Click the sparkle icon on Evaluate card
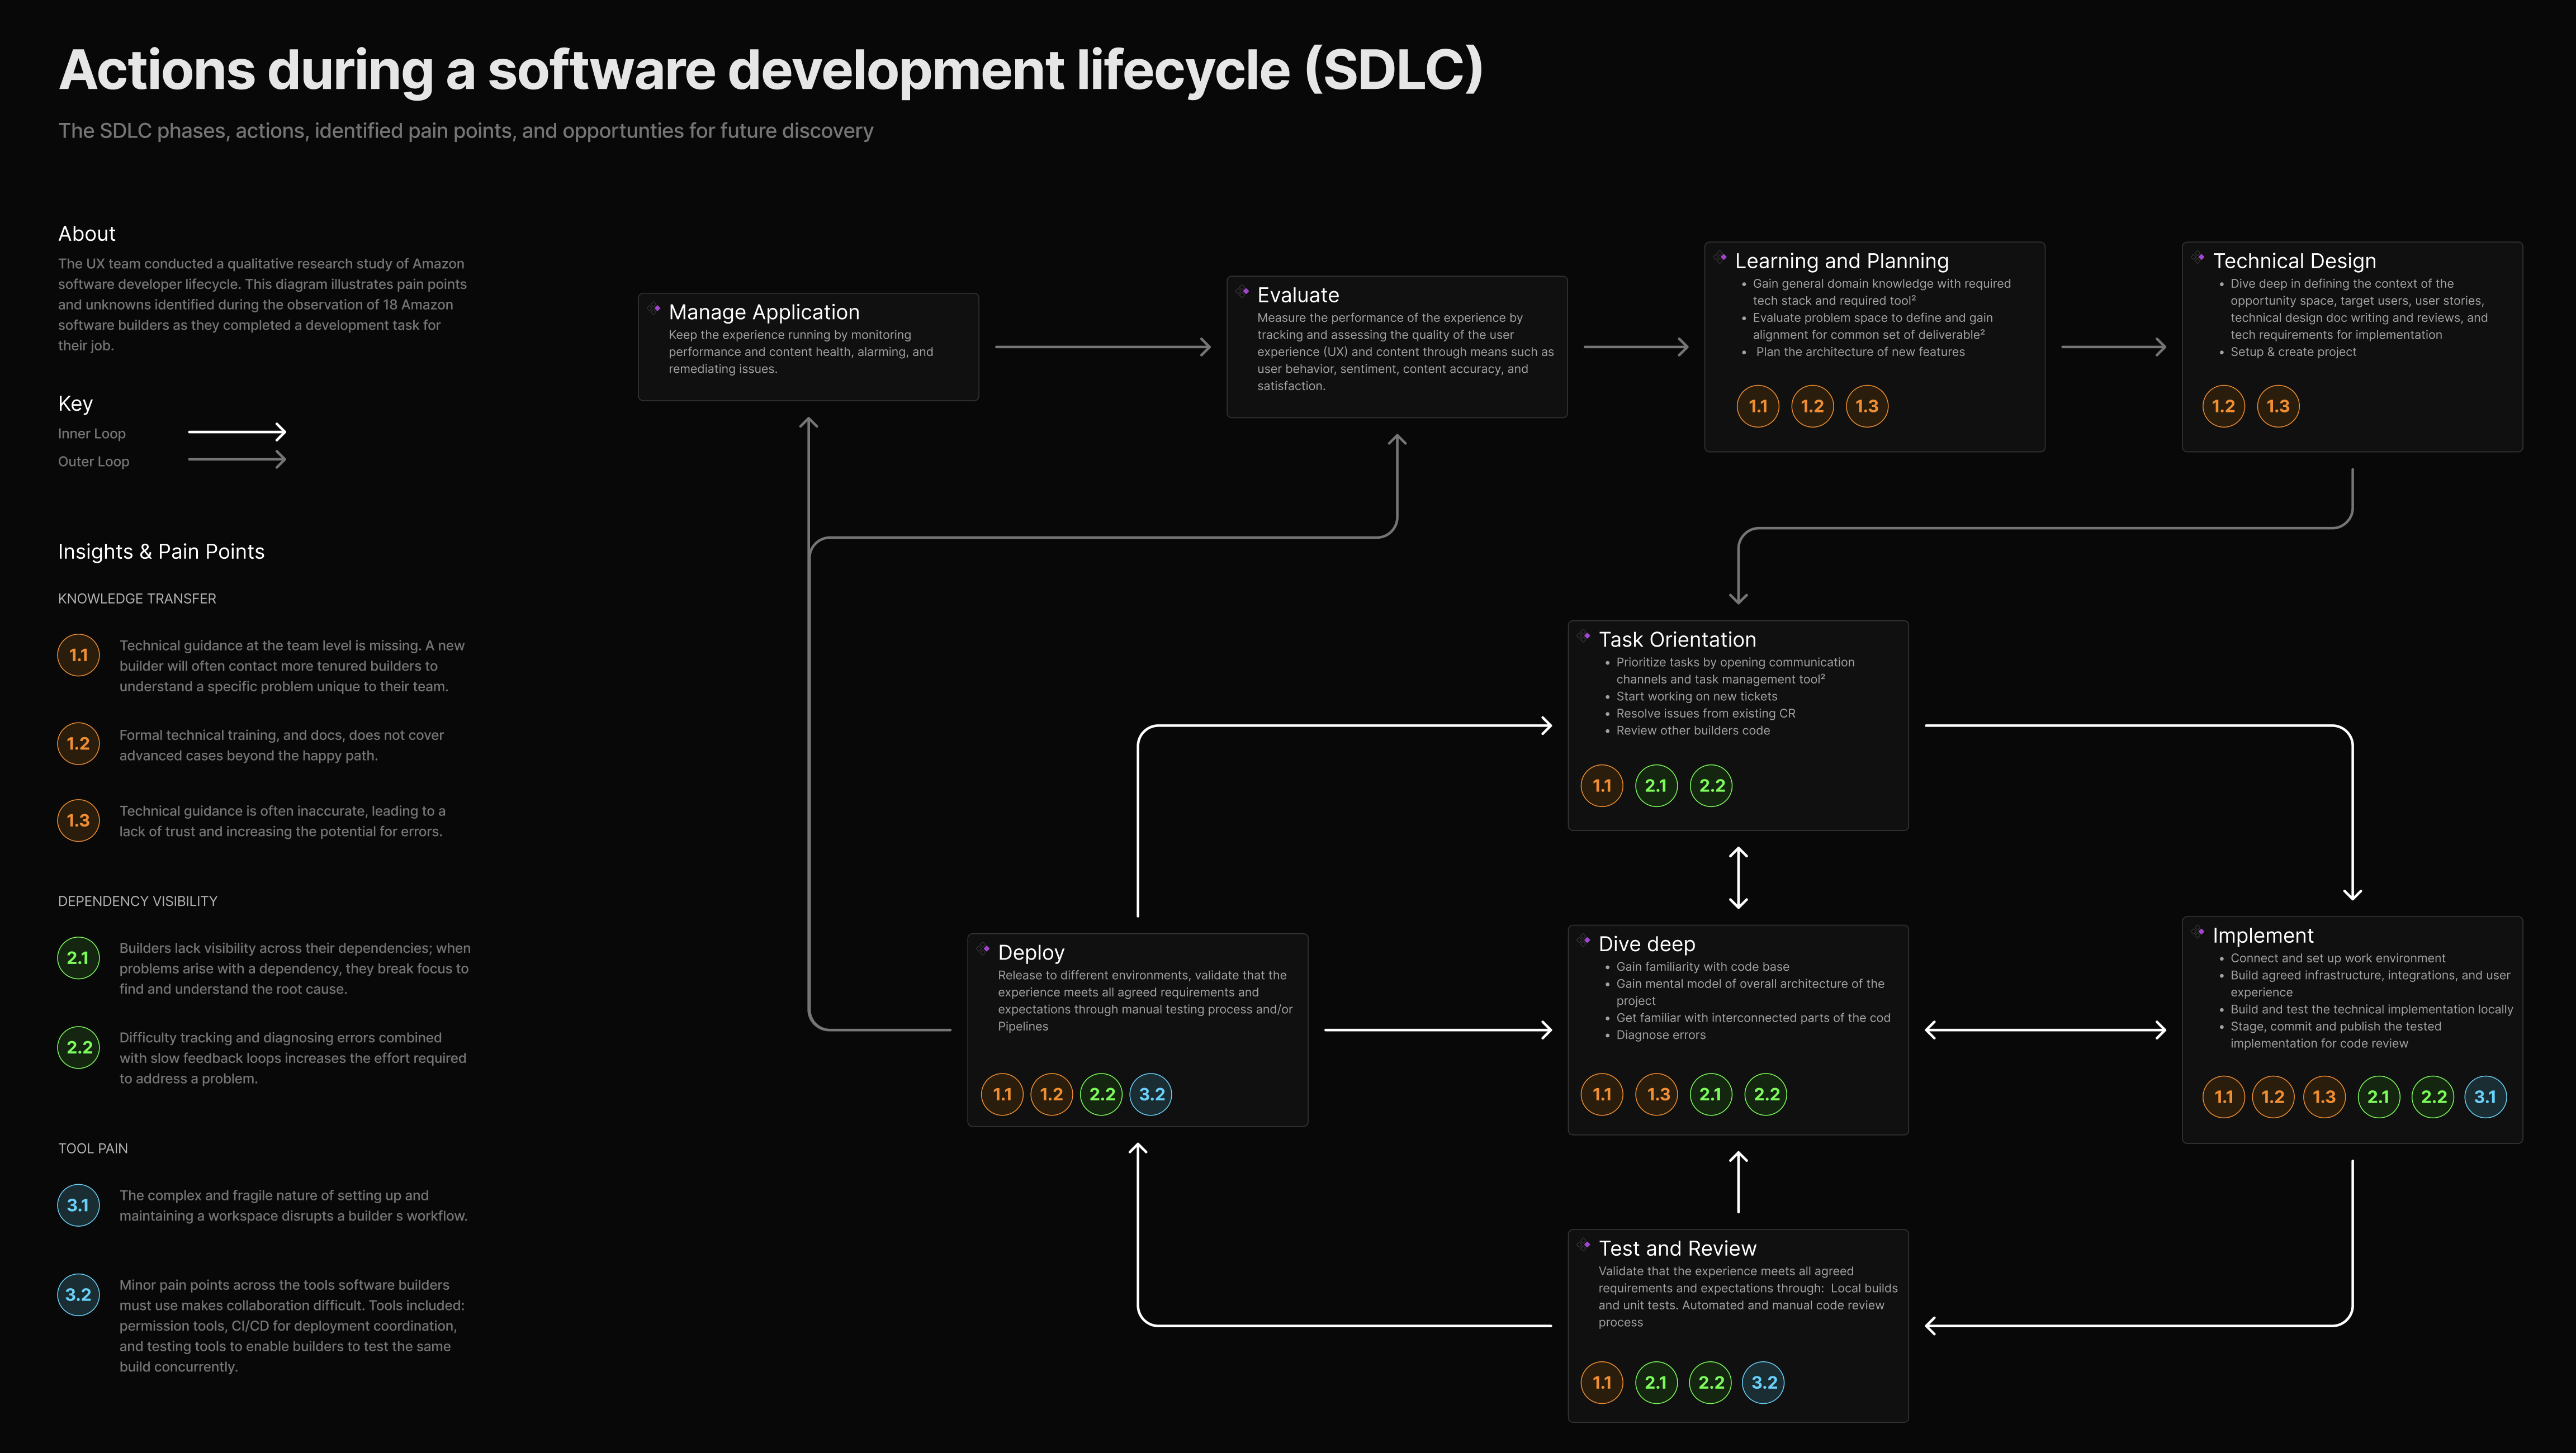Image resolution: width=2576 pixels, height=1453 pixels. point(1243,291)
